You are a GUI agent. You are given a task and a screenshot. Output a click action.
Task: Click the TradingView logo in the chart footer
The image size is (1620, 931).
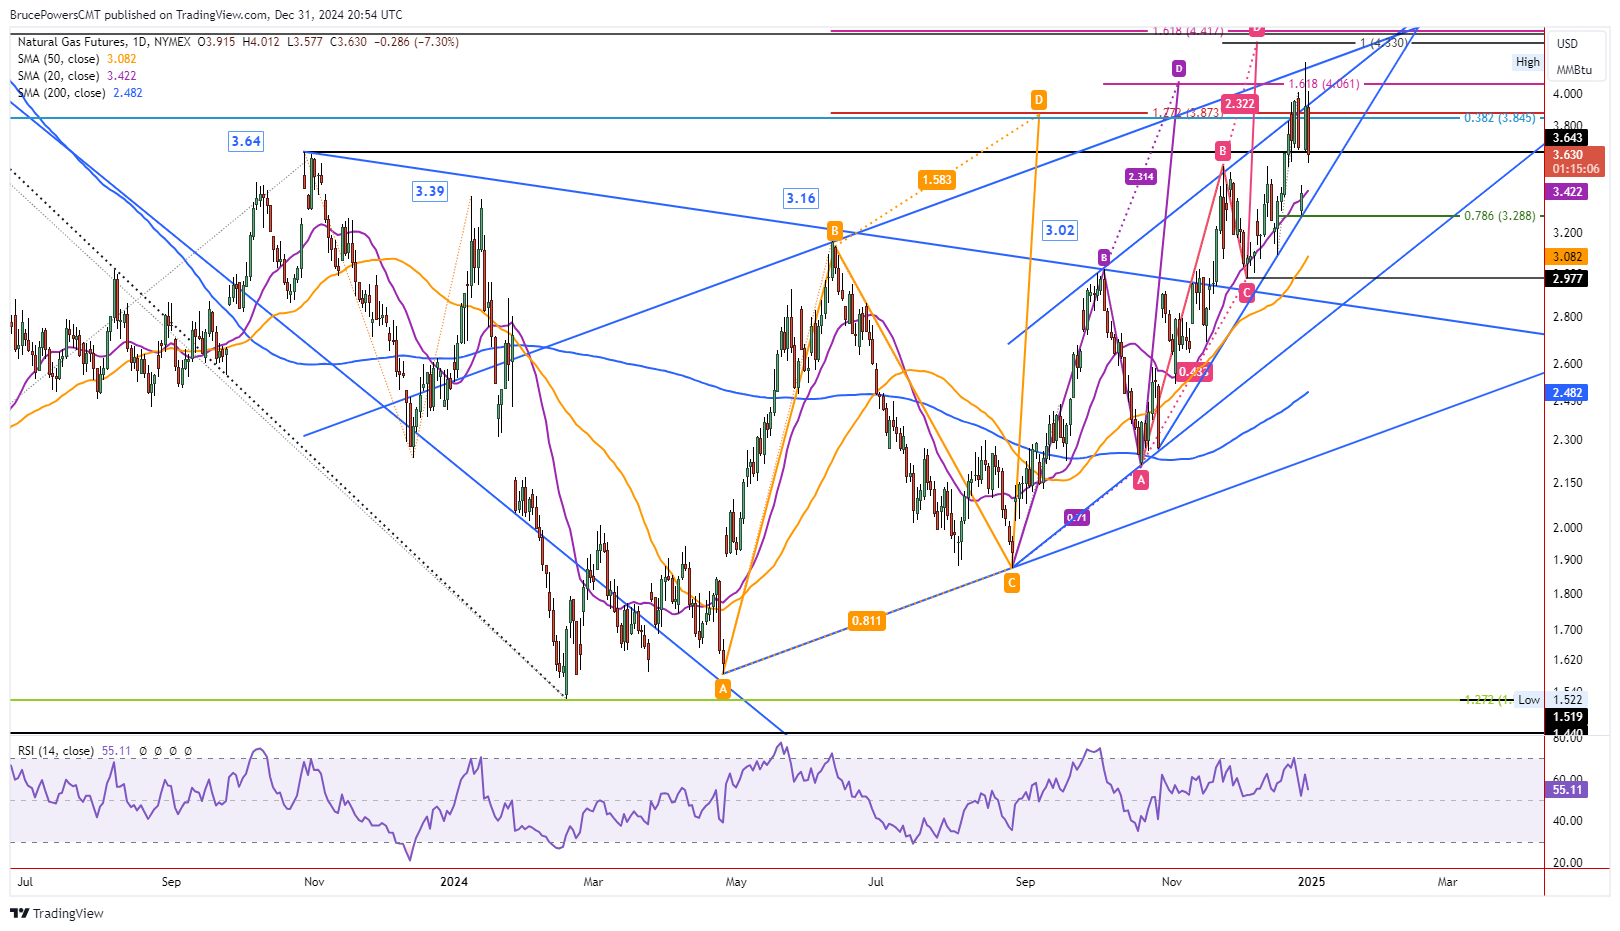(x=57, y=913)
